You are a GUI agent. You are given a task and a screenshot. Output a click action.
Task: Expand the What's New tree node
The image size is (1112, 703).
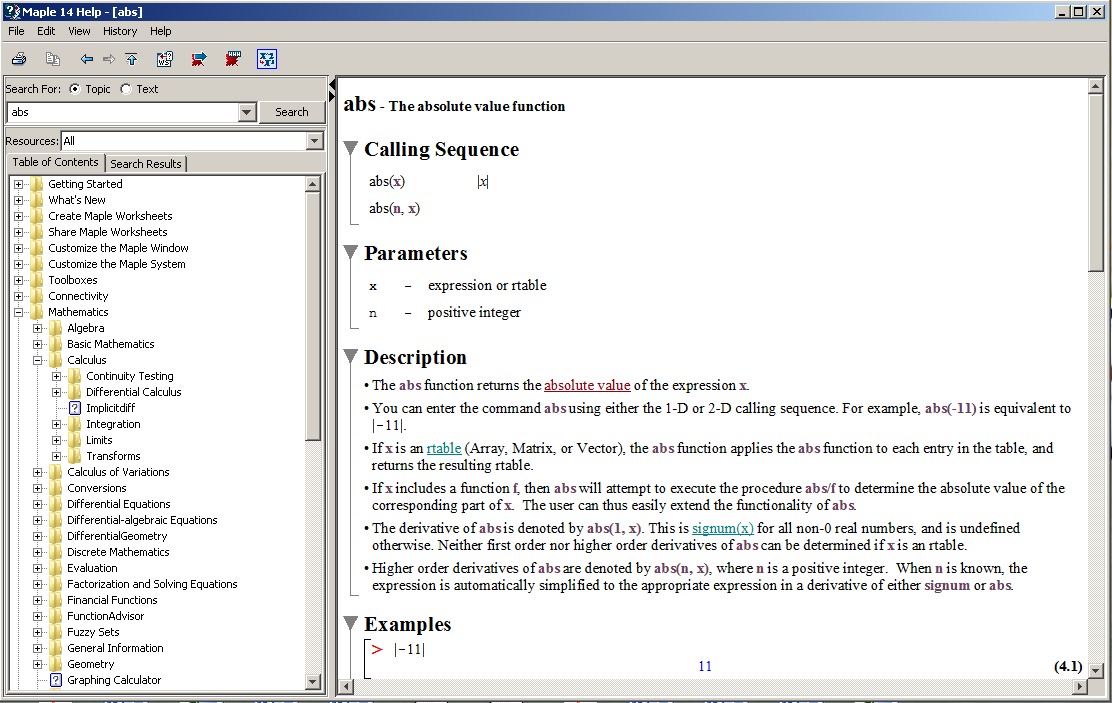click(x=18, y=200)
